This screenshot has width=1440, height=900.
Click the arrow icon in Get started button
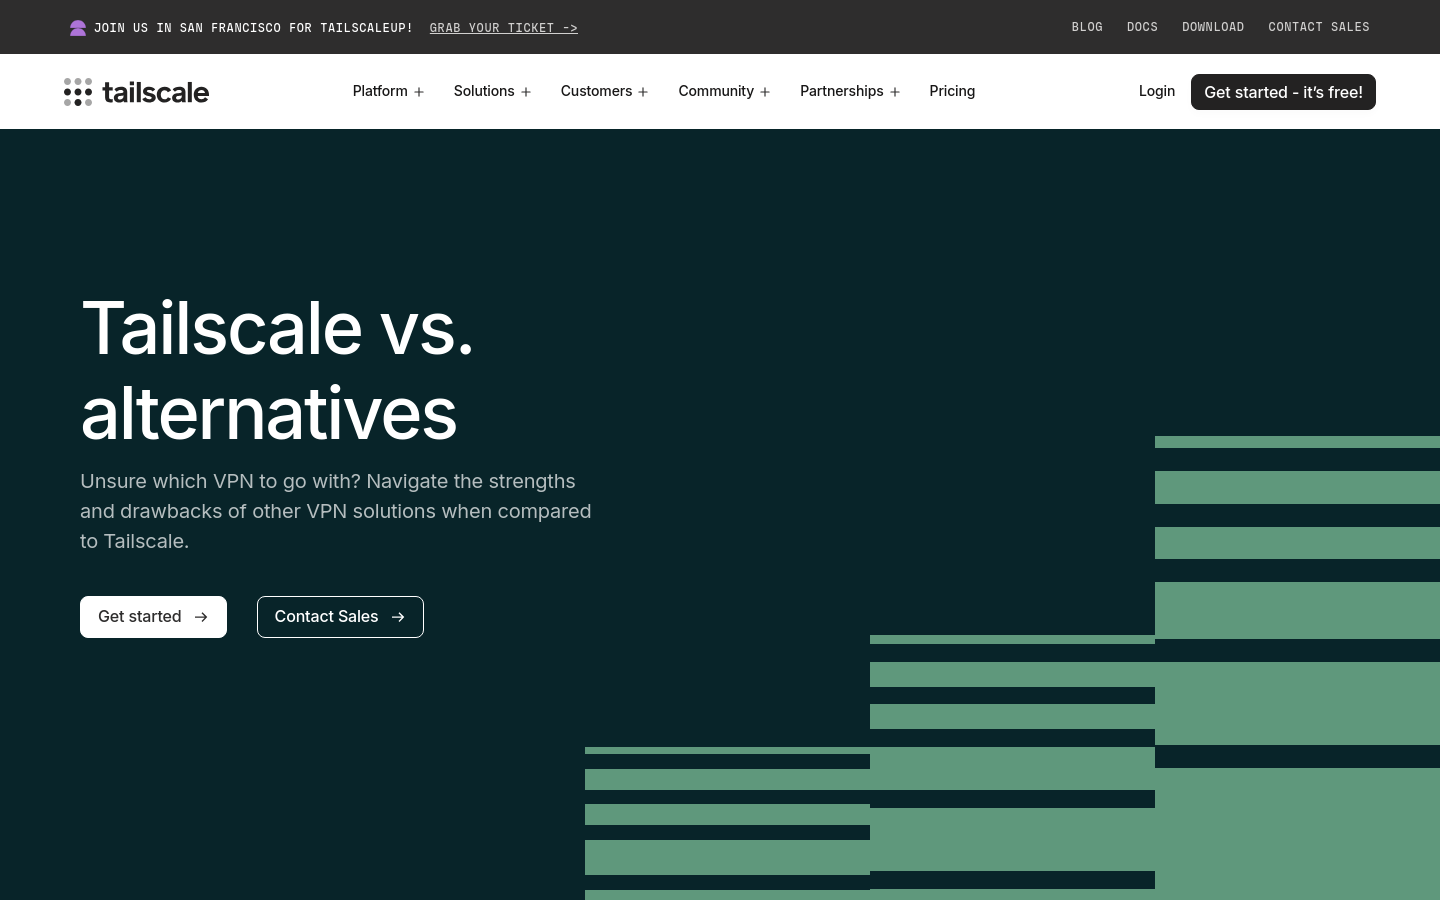click(201, 617)
